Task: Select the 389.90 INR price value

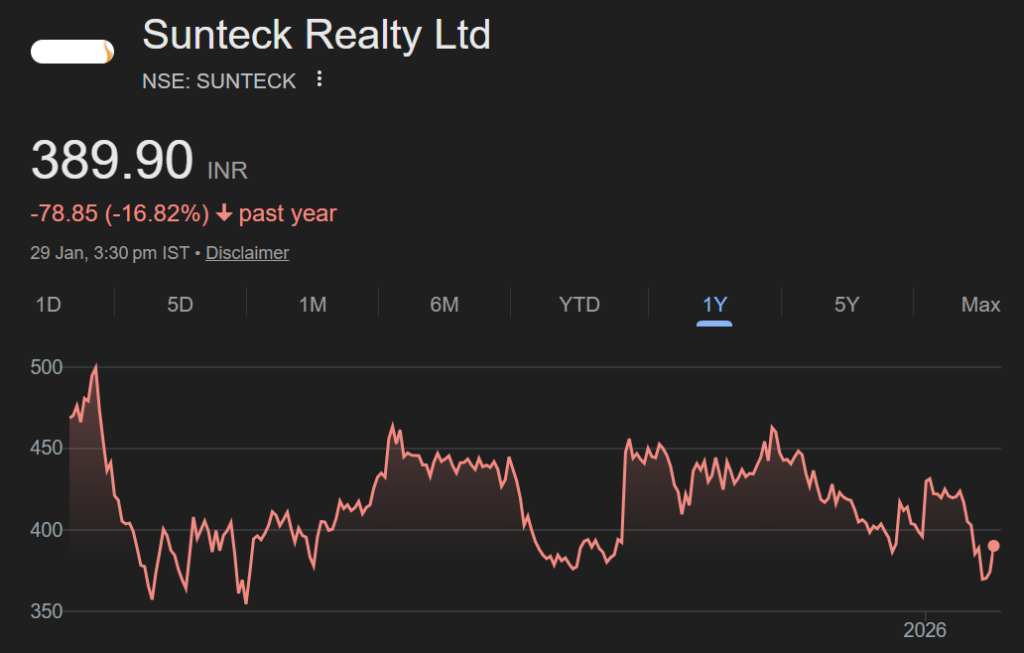Action: [112, 159]
